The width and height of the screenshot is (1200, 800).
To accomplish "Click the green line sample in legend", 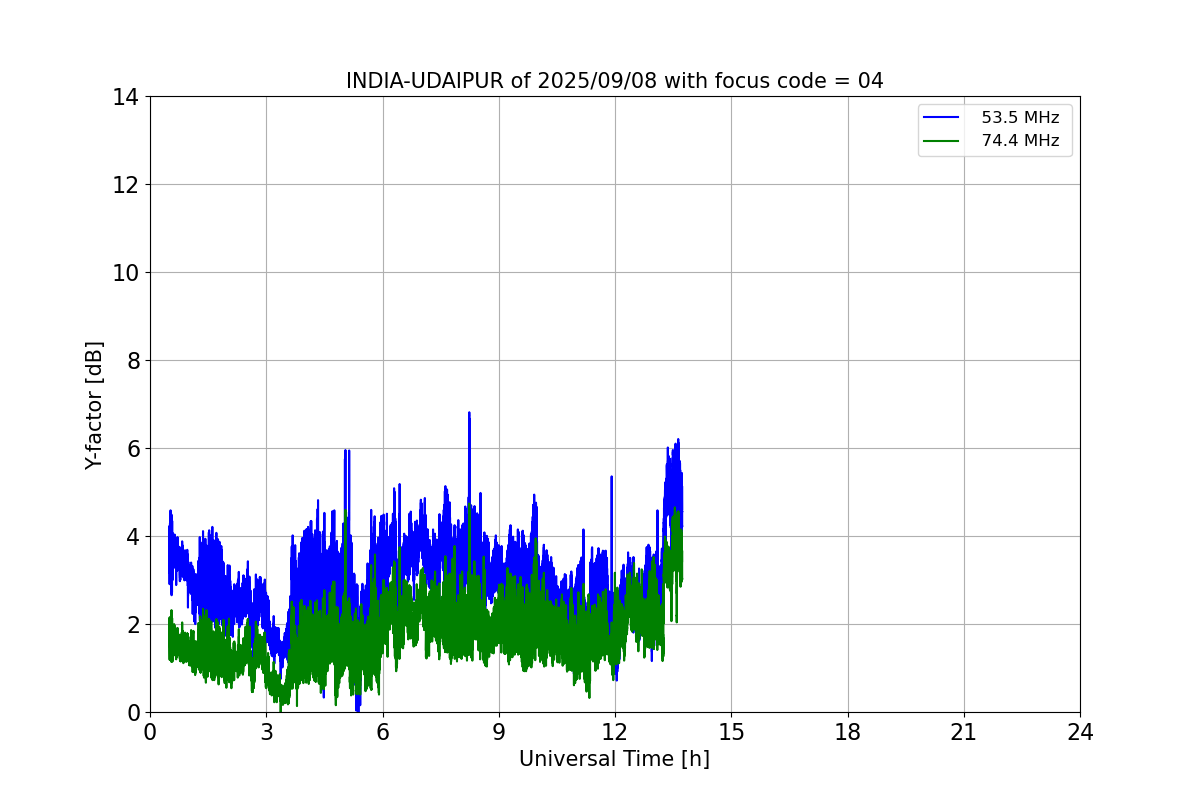I will pos(941,141).
